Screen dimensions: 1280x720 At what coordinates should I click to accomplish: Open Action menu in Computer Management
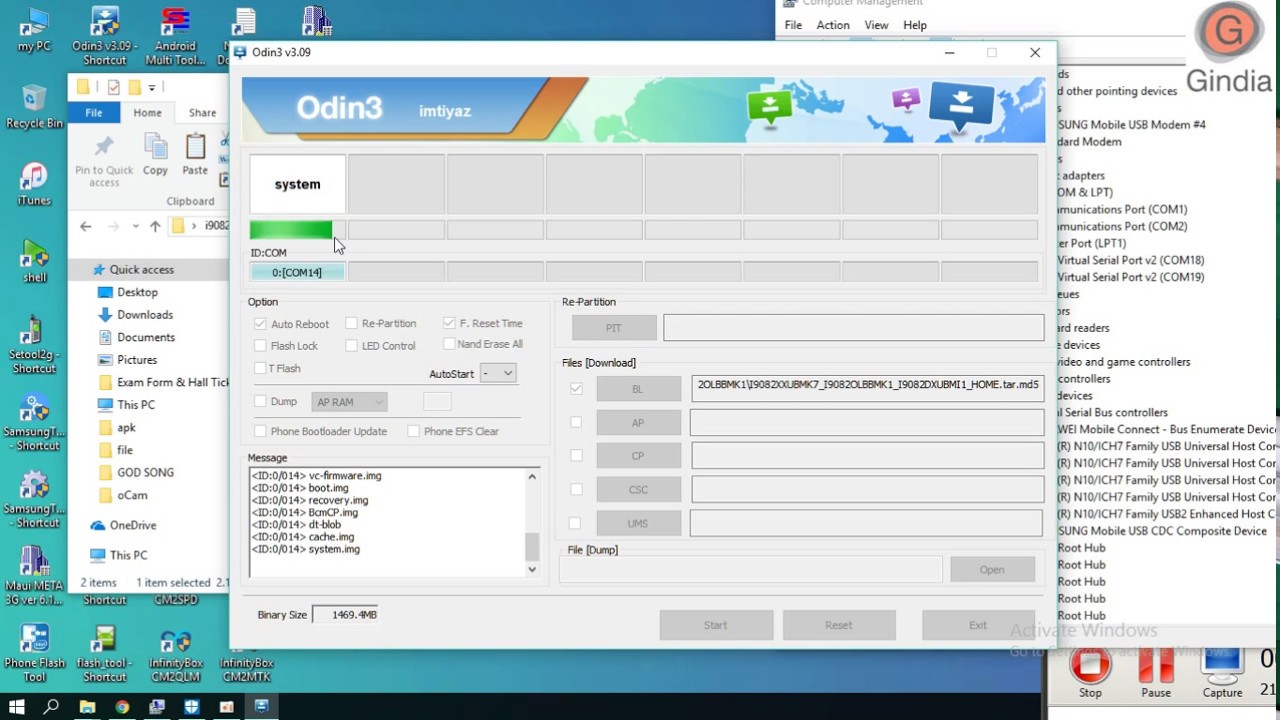pyautogui.click(x=833, y=25)
